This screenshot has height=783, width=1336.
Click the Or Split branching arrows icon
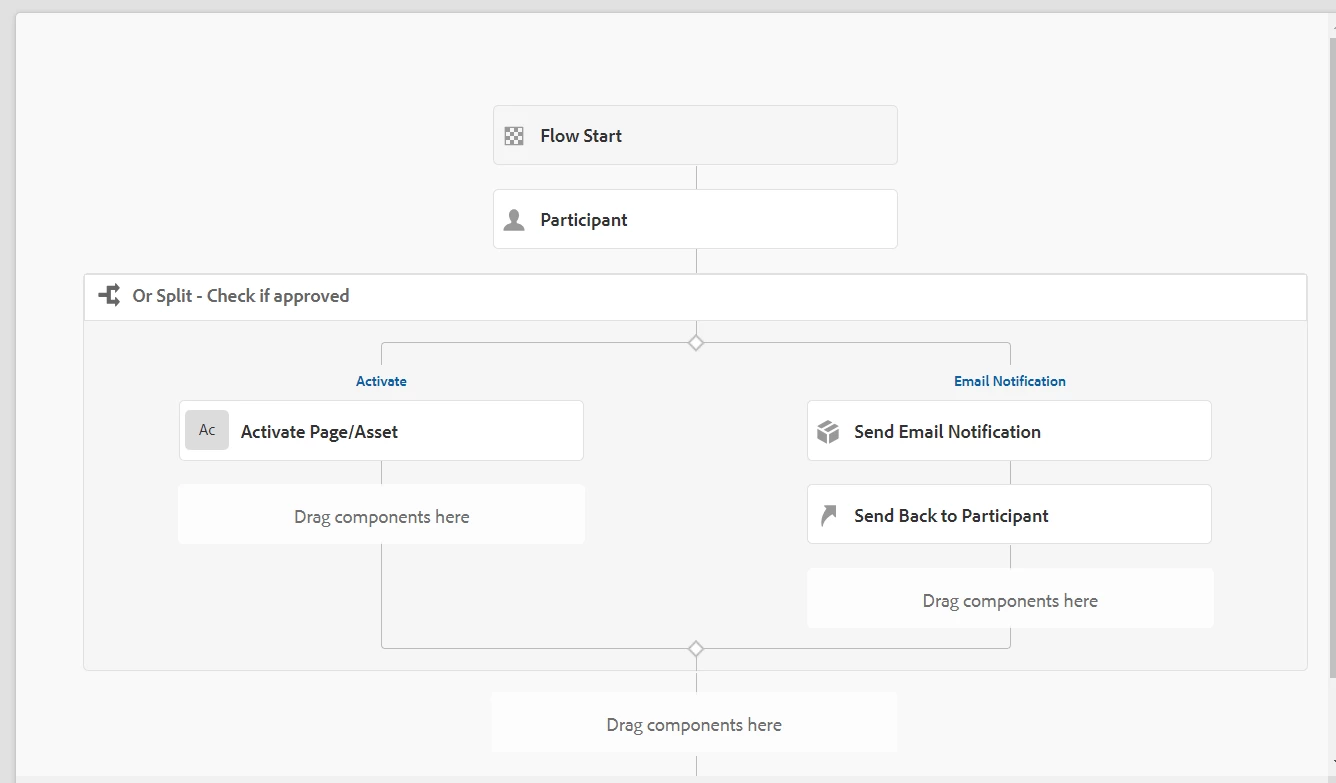point(109,296)
